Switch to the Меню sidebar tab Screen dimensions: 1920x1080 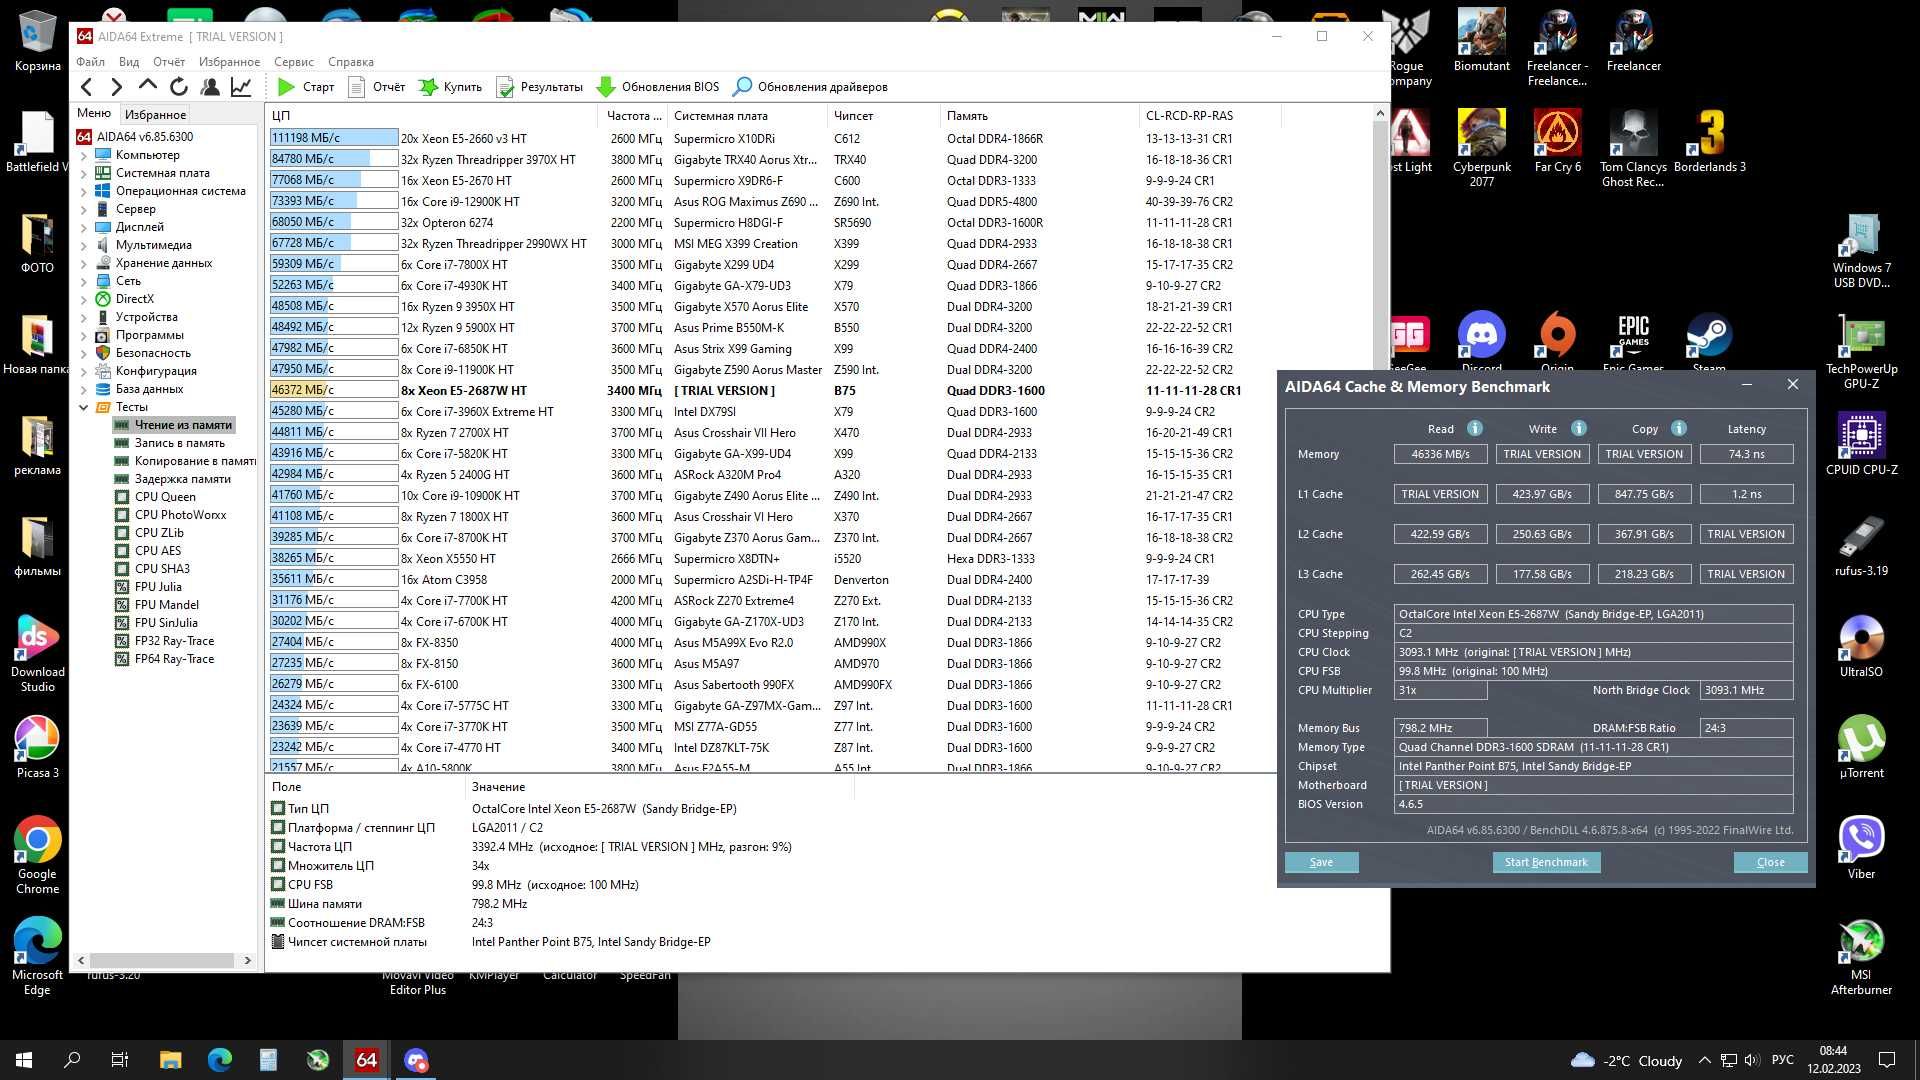click(x=94, y=114)
